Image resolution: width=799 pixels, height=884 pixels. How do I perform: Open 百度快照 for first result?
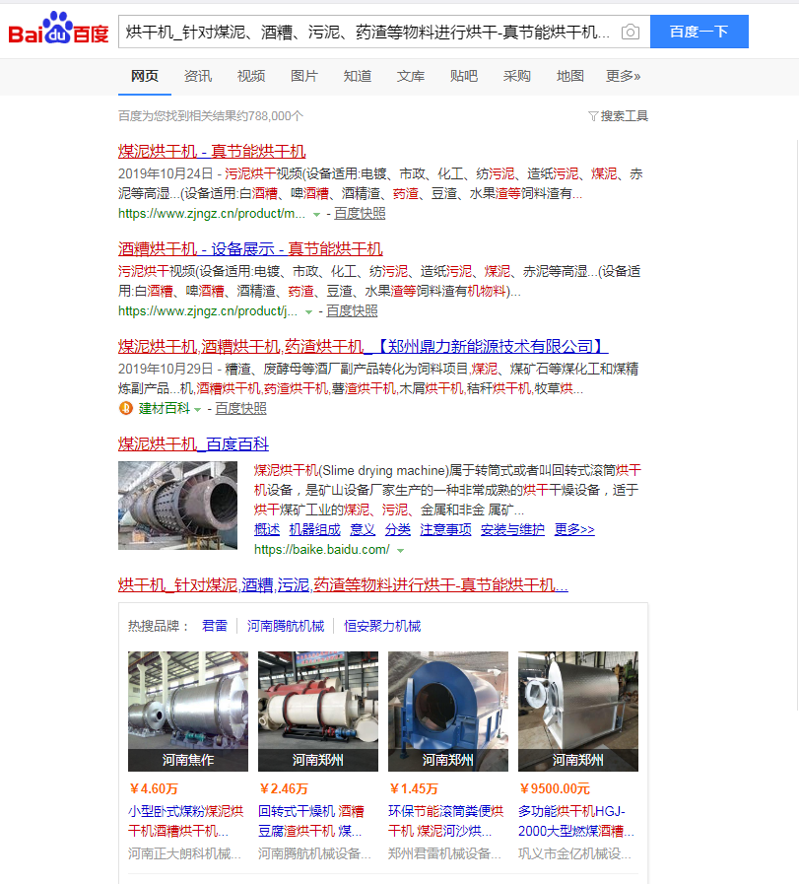point(360,214)
